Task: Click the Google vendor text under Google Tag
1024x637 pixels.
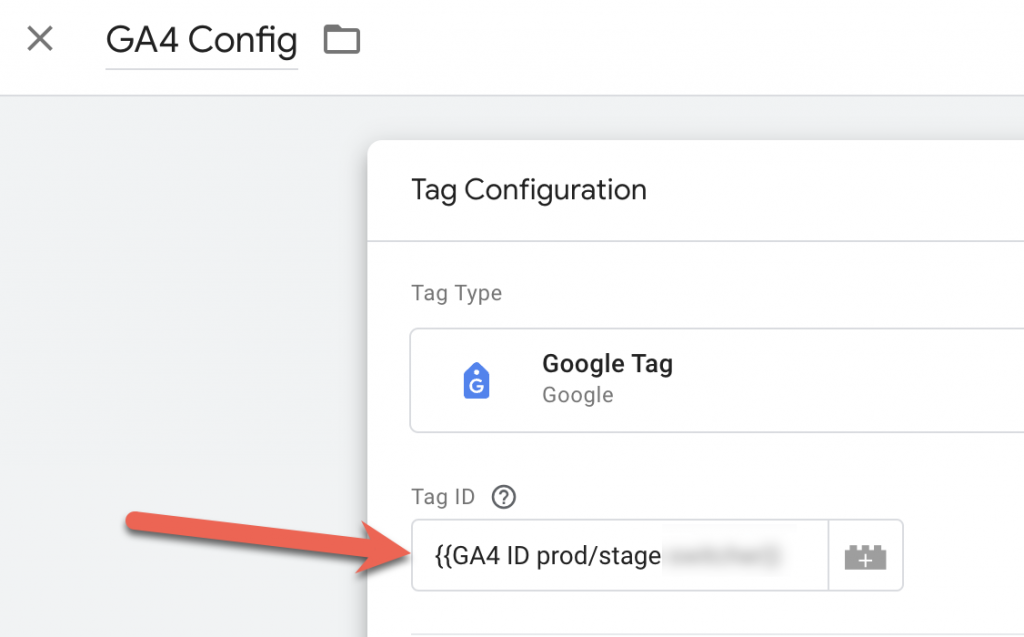Action: coord(578,395)
